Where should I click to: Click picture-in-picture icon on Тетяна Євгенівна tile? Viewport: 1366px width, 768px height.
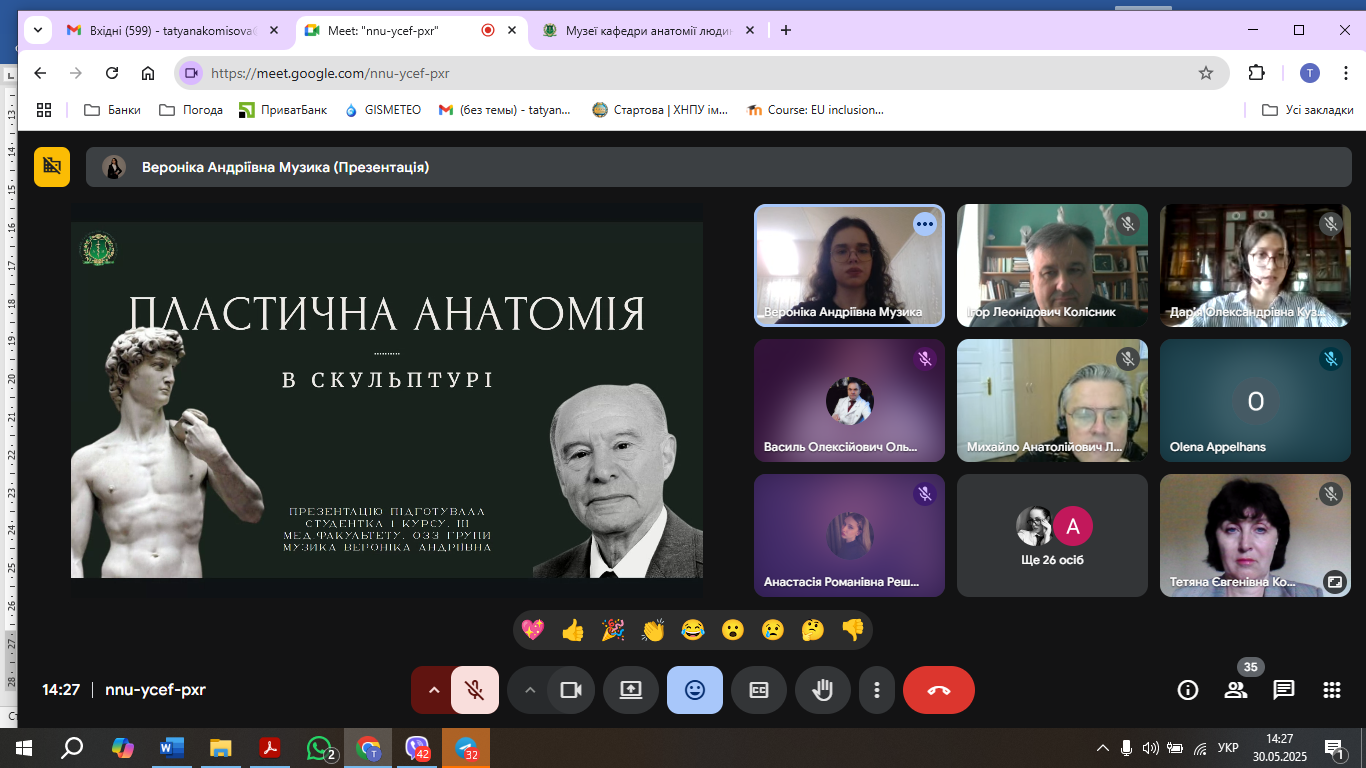(1334, 580)
